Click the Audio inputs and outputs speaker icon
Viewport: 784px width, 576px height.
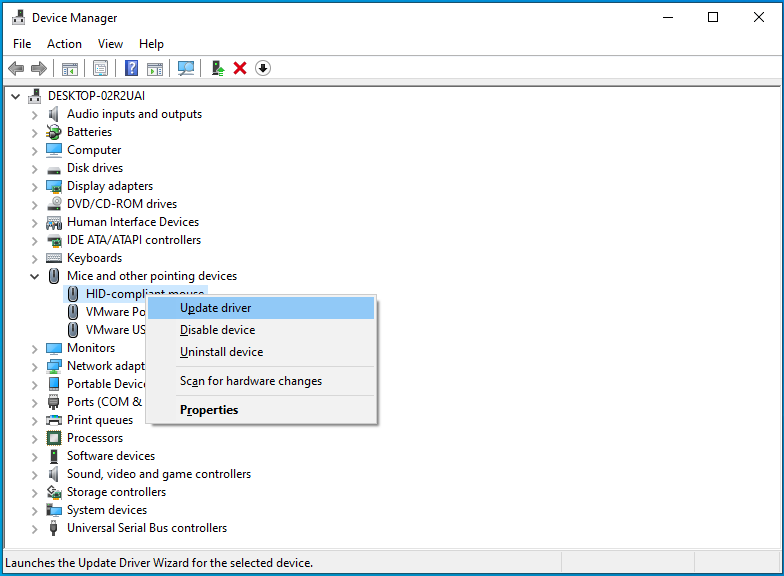click(x=54, y=114)
